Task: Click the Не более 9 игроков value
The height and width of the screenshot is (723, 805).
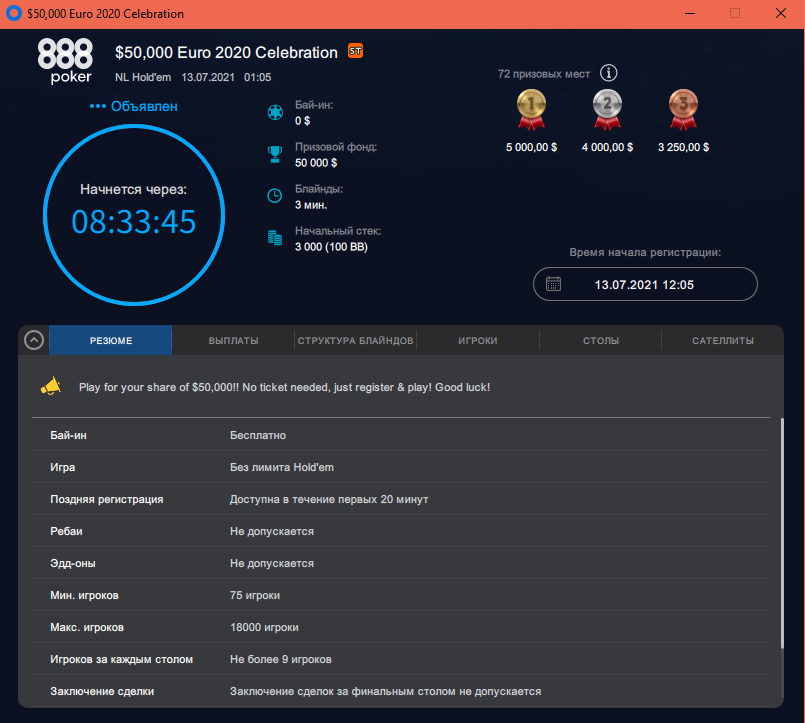Action: 281,659
